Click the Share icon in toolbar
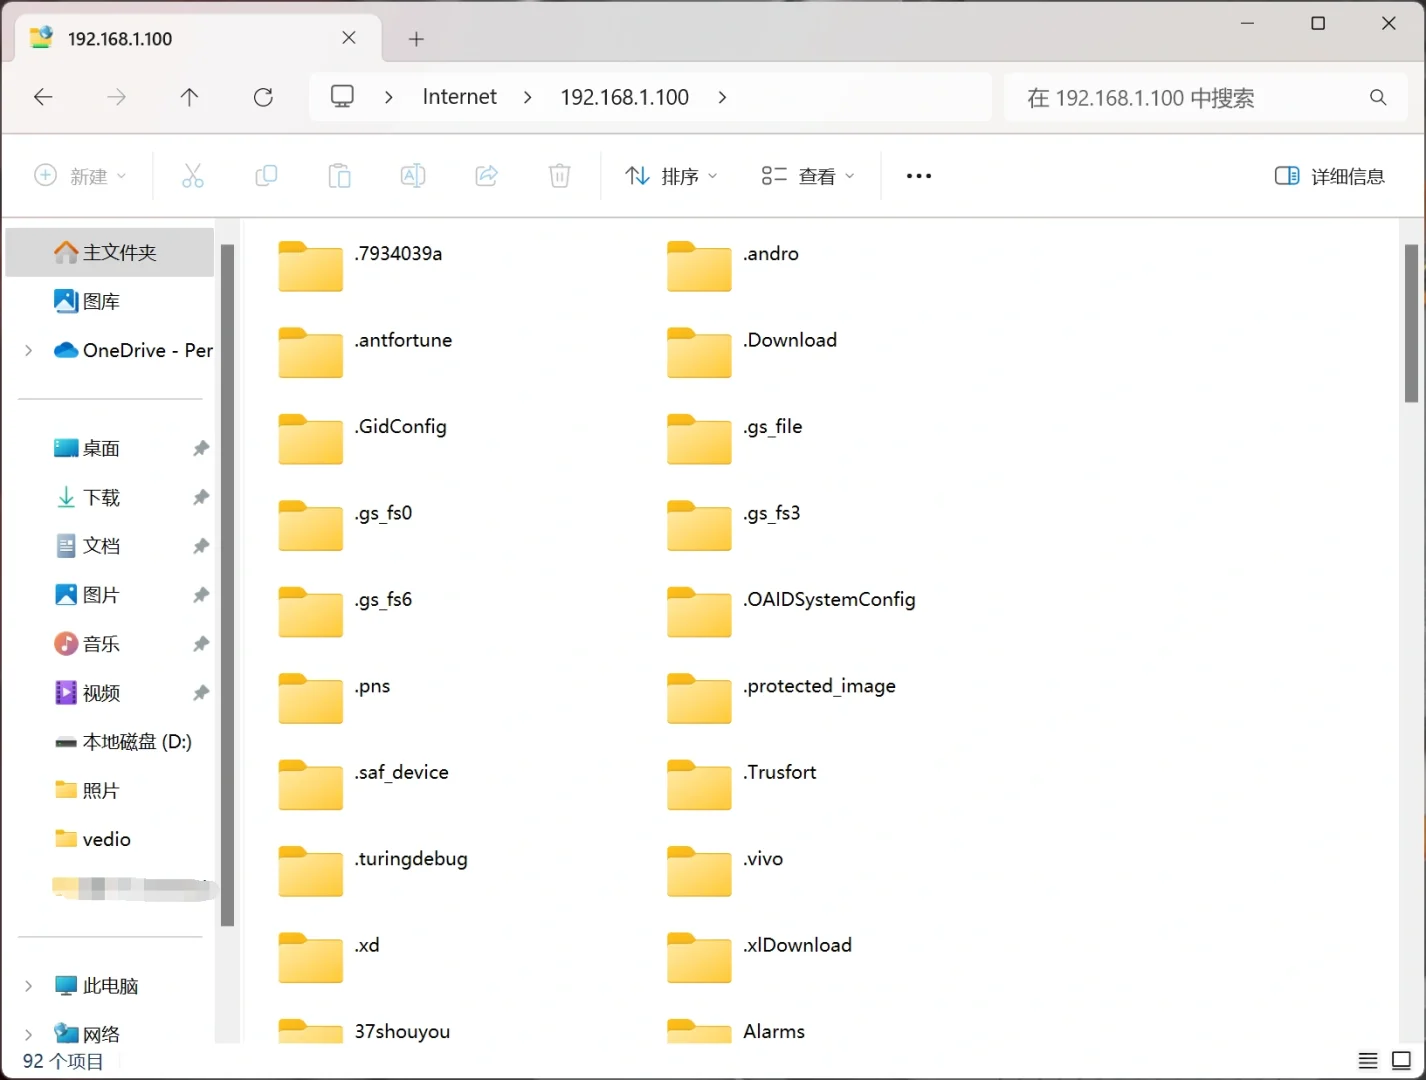1426x1080 pixels. [x=487, y=176]
